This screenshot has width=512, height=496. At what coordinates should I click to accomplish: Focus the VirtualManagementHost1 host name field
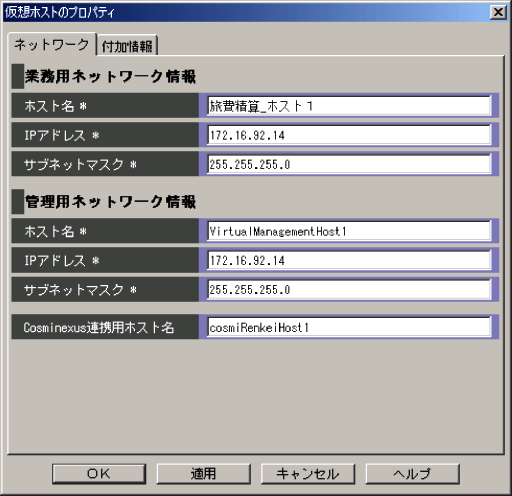(x=349, y=231)
